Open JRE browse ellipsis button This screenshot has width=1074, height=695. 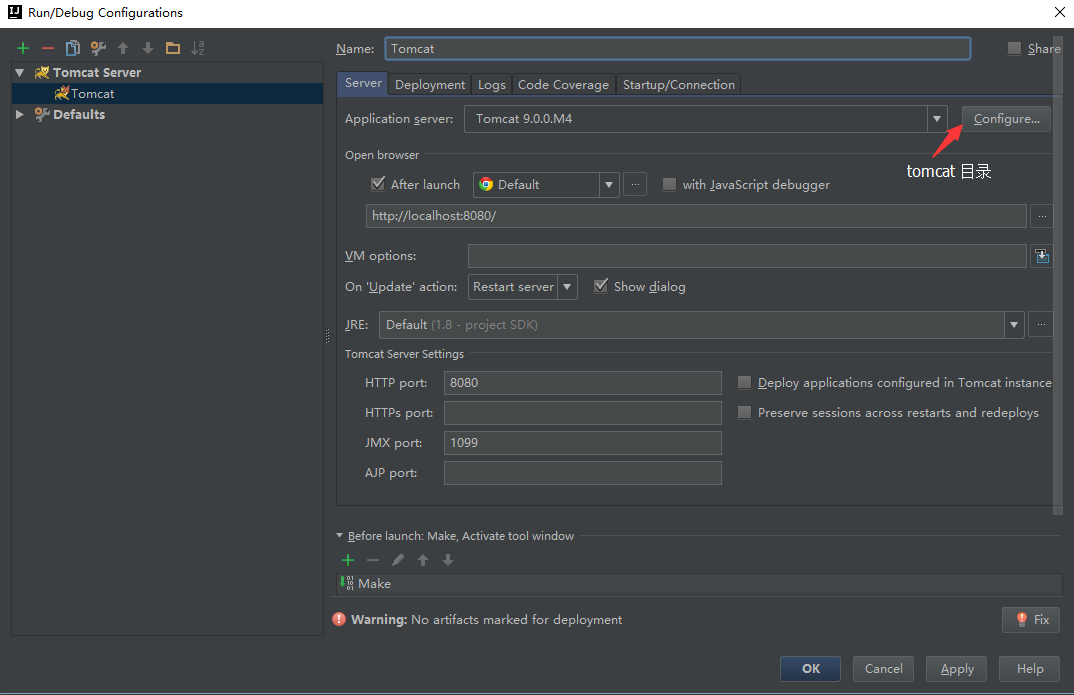1041,325
